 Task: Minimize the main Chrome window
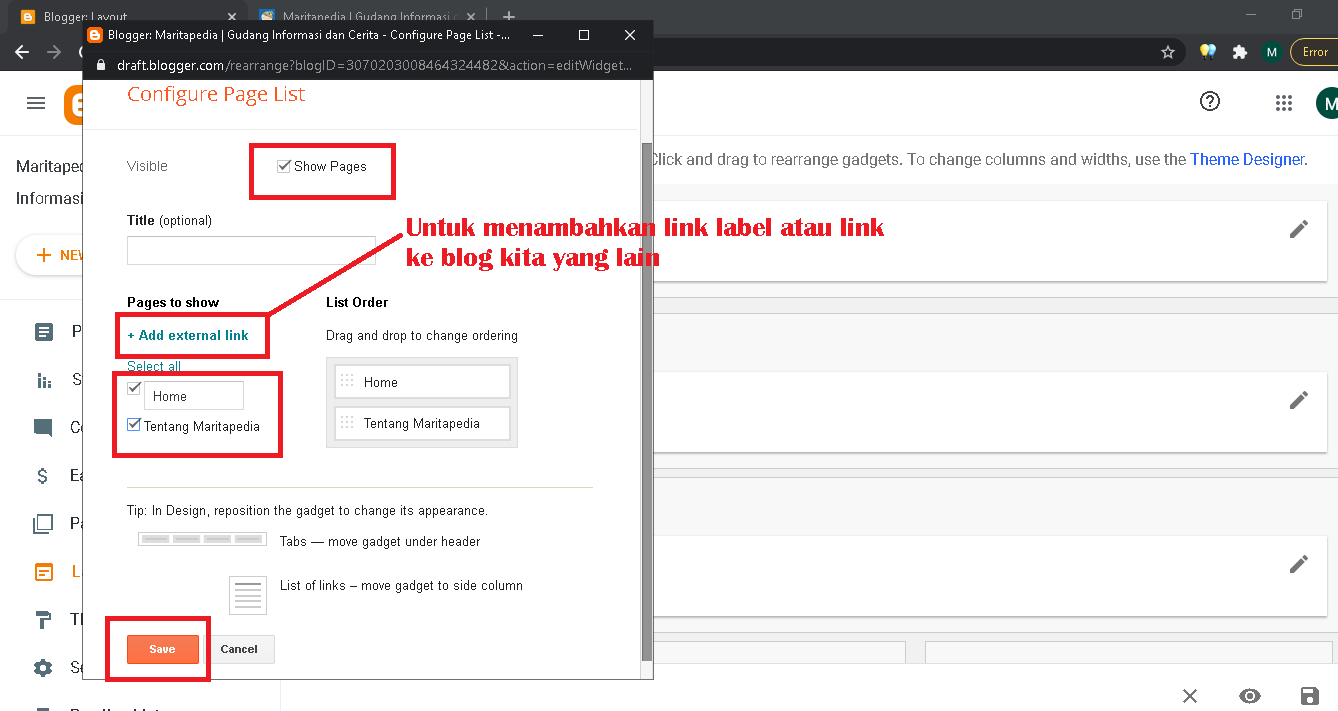pos(1251,14)
